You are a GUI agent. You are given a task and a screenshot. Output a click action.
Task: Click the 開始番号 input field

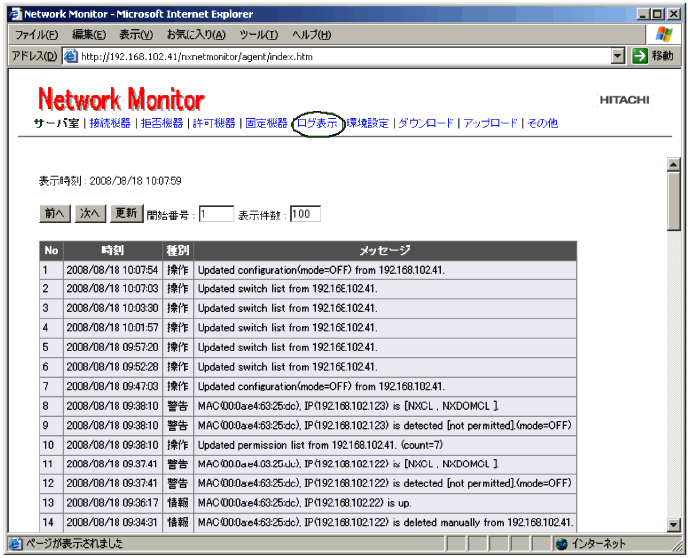click(x=216, y=214)
